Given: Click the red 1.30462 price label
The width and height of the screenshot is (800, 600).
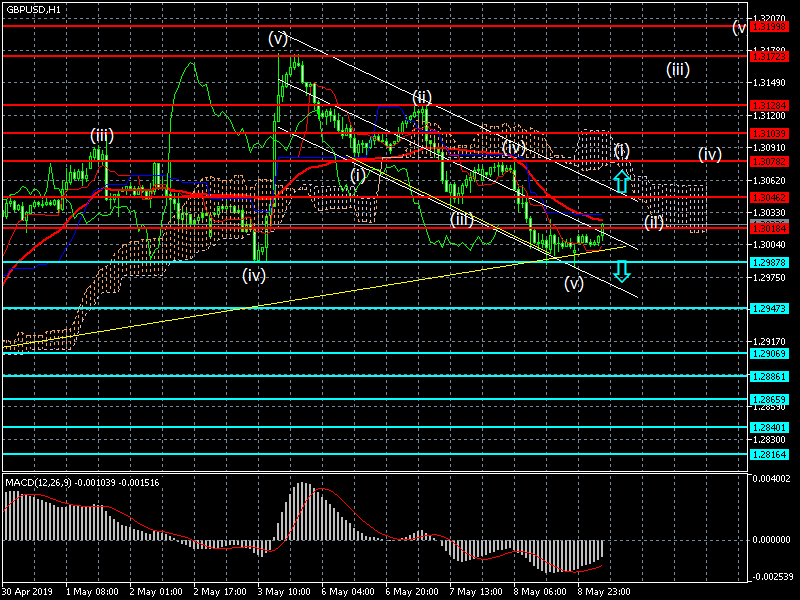Looking at the screenshot, I should point(769,197).
